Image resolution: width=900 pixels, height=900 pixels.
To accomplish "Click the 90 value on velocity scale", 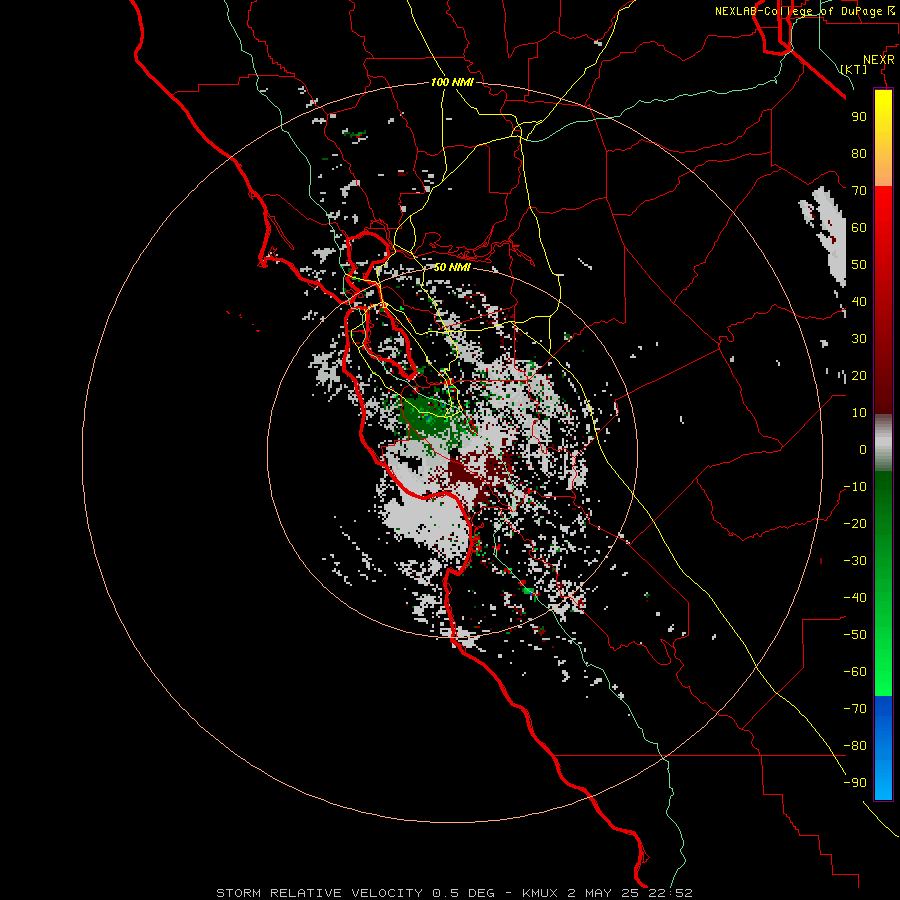I will [859, 117].
